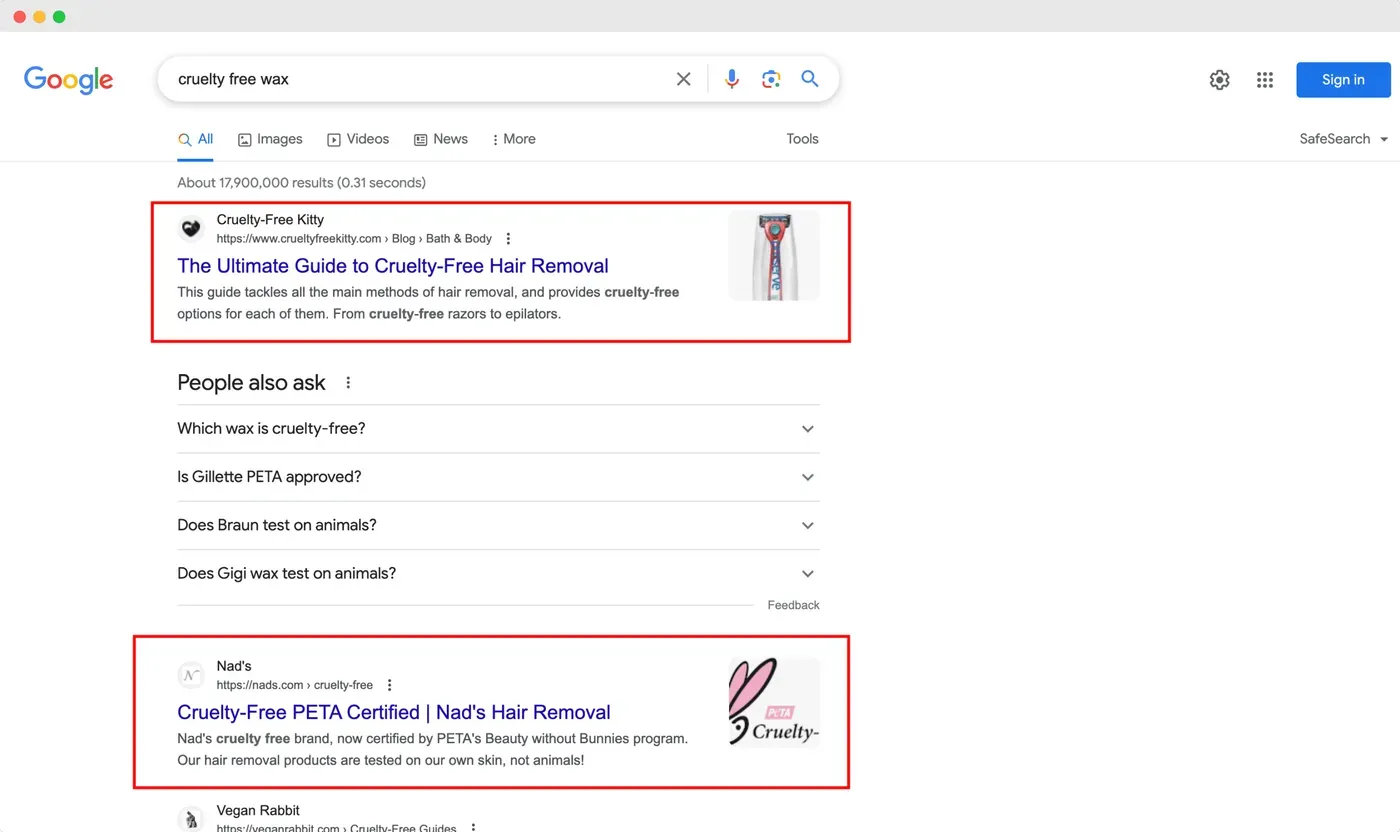Click the 'Cruelty-Free Kitty' site name
Screen dimensions: 1400x832
(270, 220)
